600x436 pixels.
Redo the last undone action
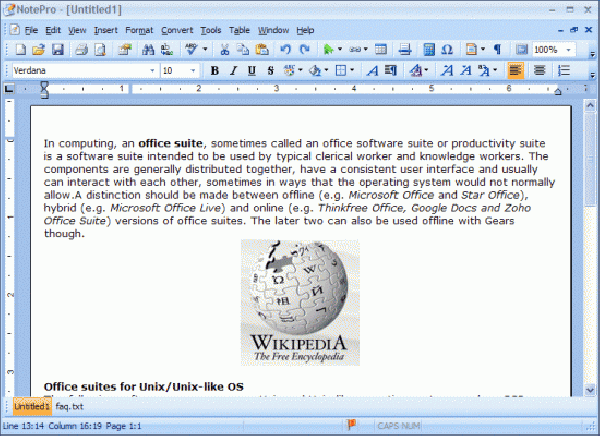point(305,49)
